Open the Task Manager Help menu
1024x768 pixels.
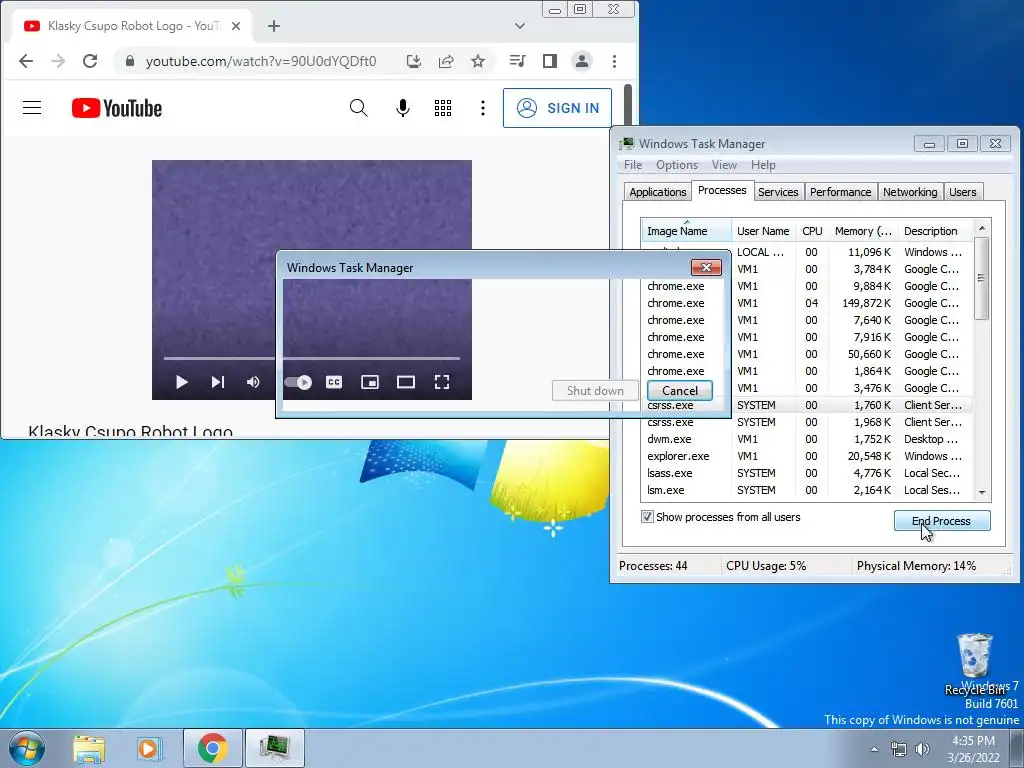763,165
